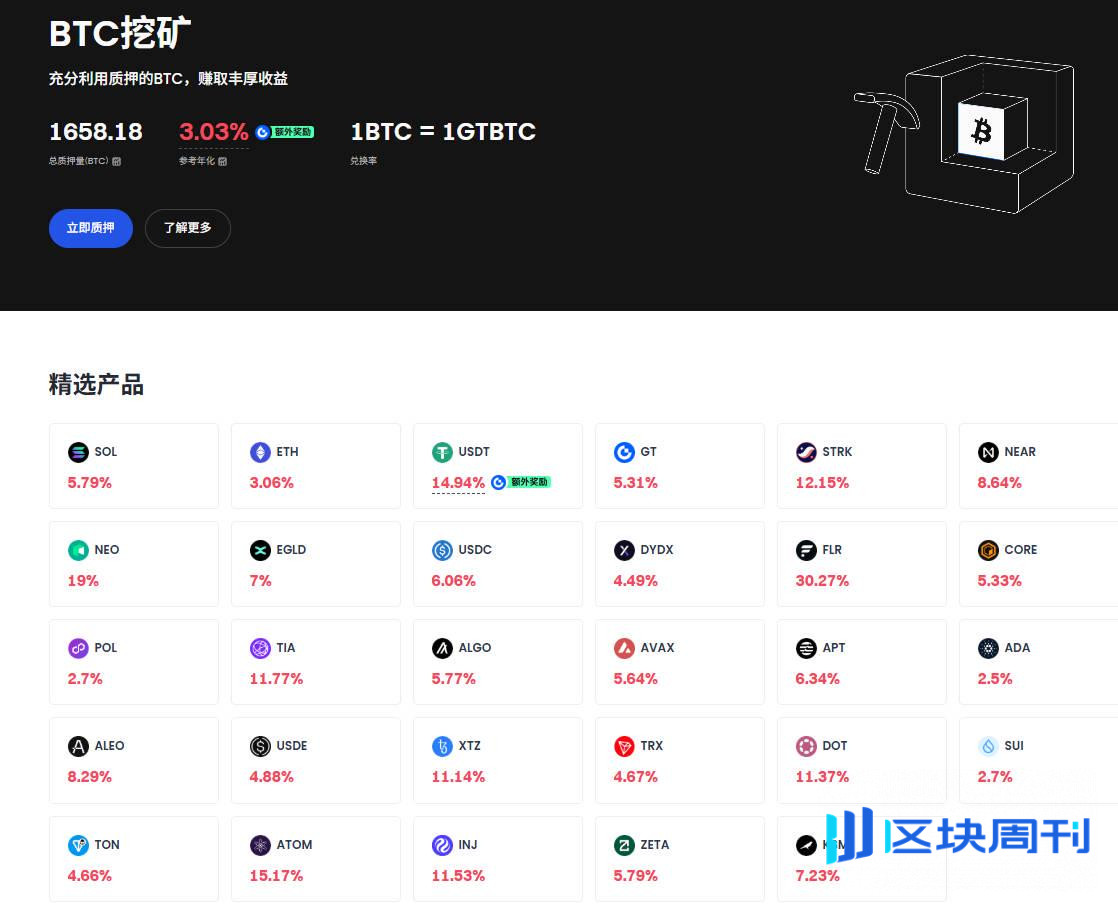Open the 了解更多 learn more button

188,228
